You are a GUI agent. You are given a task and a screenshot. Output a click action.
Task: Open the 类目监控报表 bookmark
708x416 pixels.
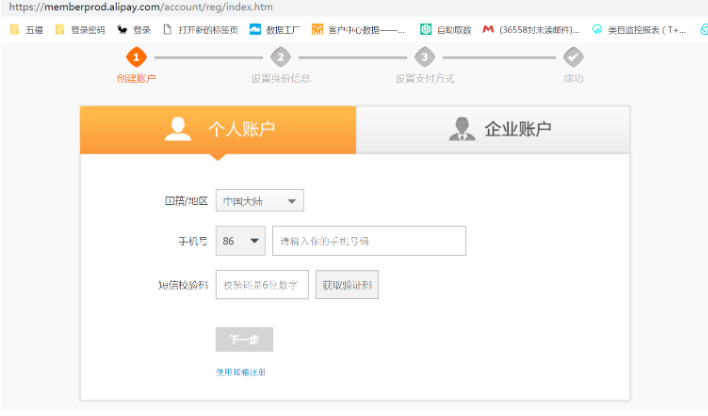coord(639,30)
